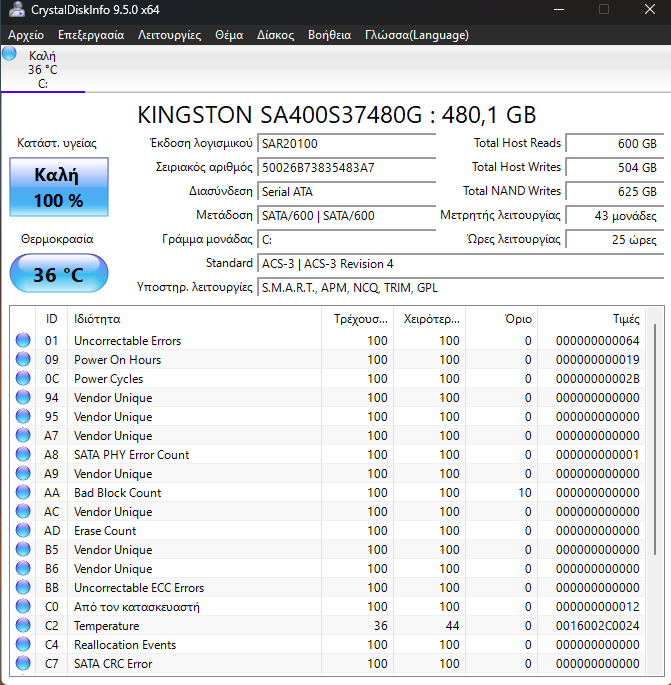Click status orb for ID B6 row
The height and width of the screenshot is (685, 671).
[23, 568]
